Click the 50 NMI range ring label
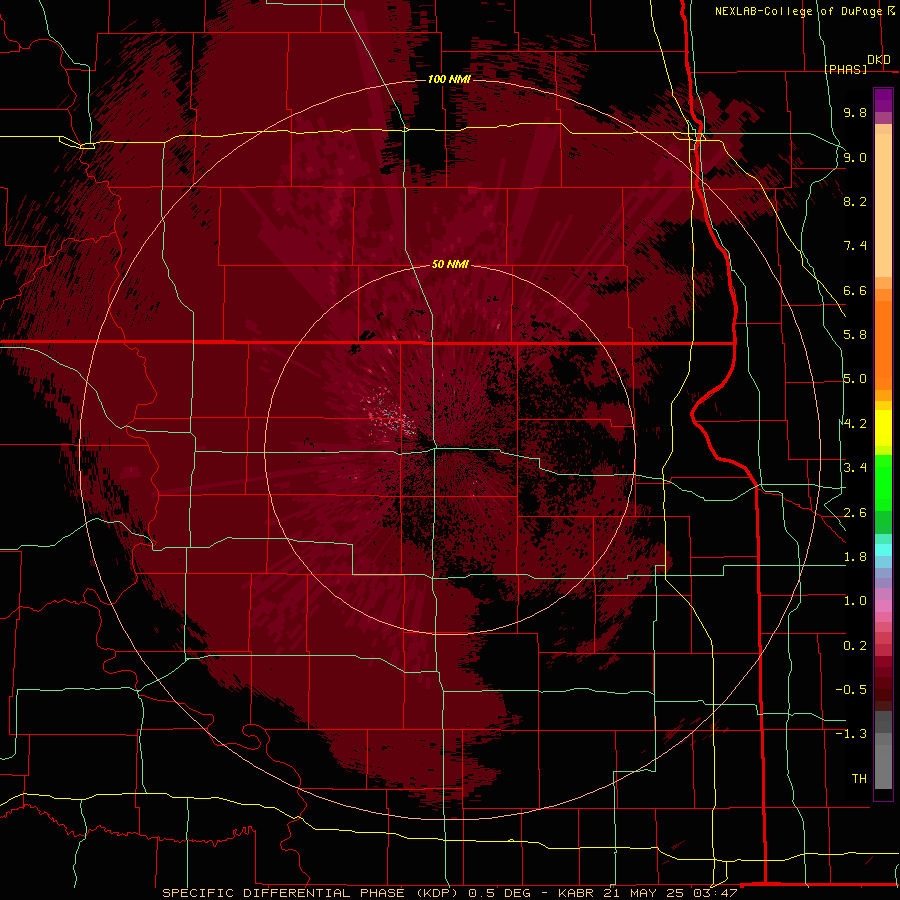Screen dimensions: 900x900 451,264
